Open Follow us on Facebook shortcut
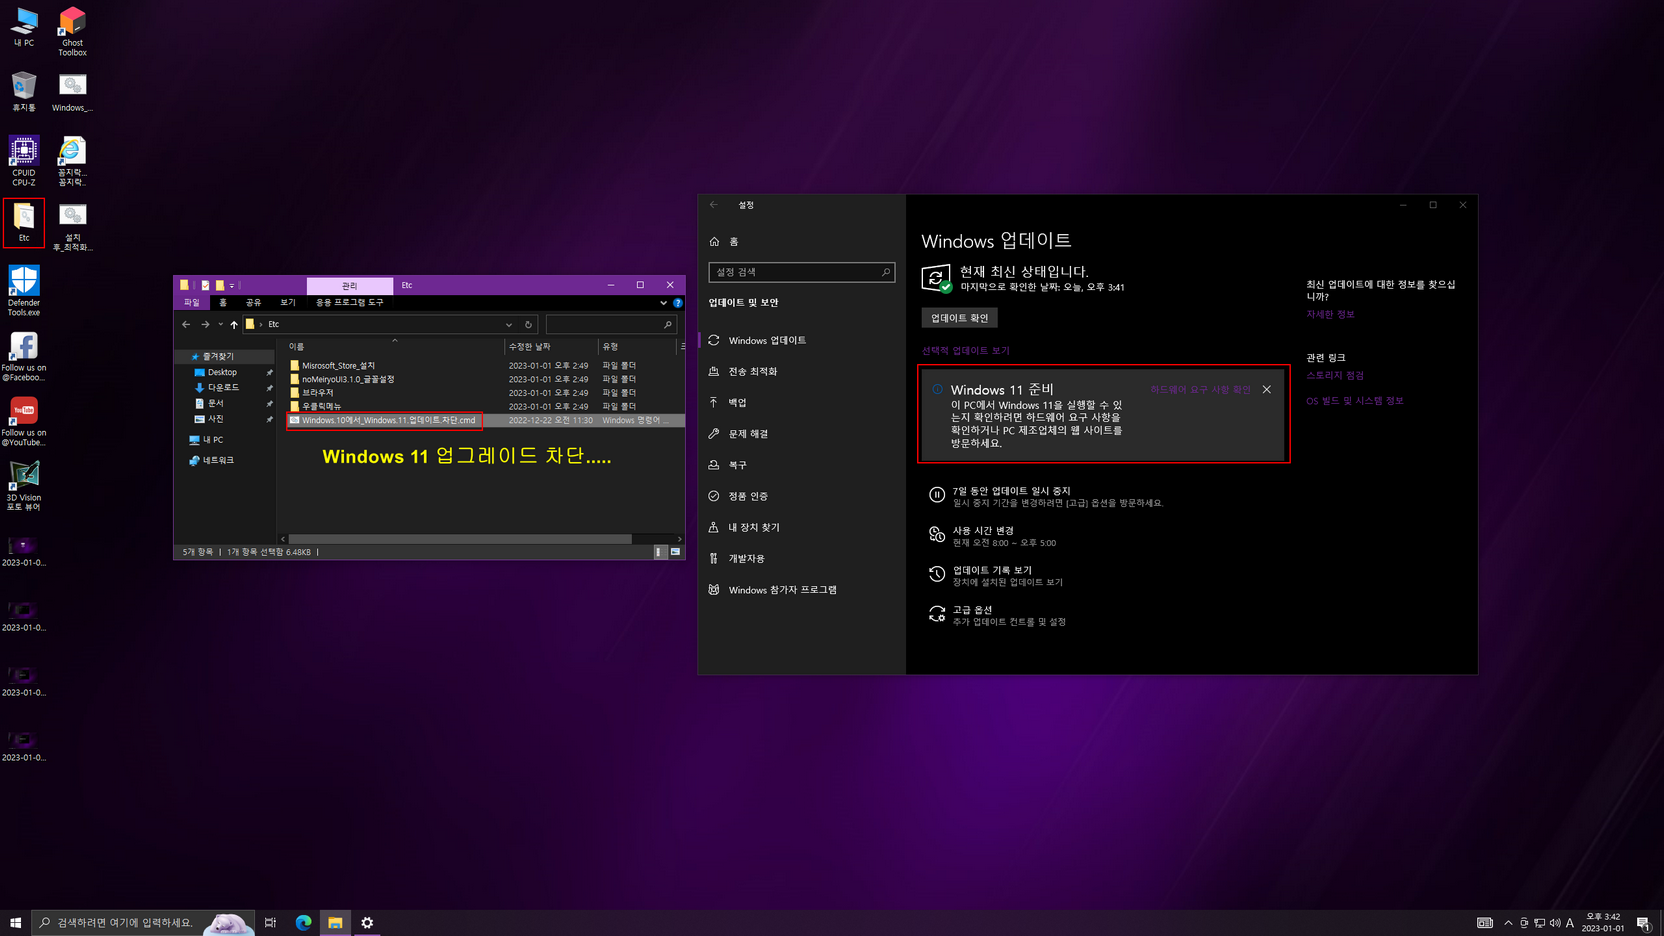 click(x=24, y=357)
